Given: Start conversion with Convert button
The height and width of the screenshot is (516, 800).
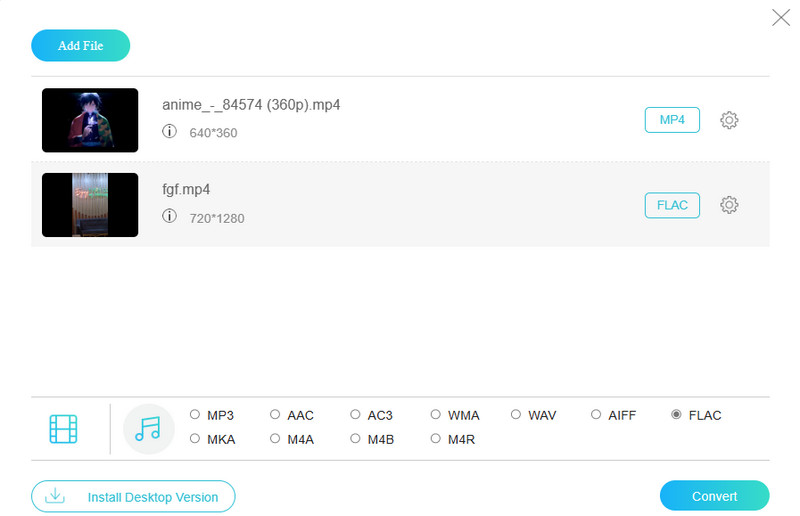Looking at the screenshot, I should coord(714,496).
